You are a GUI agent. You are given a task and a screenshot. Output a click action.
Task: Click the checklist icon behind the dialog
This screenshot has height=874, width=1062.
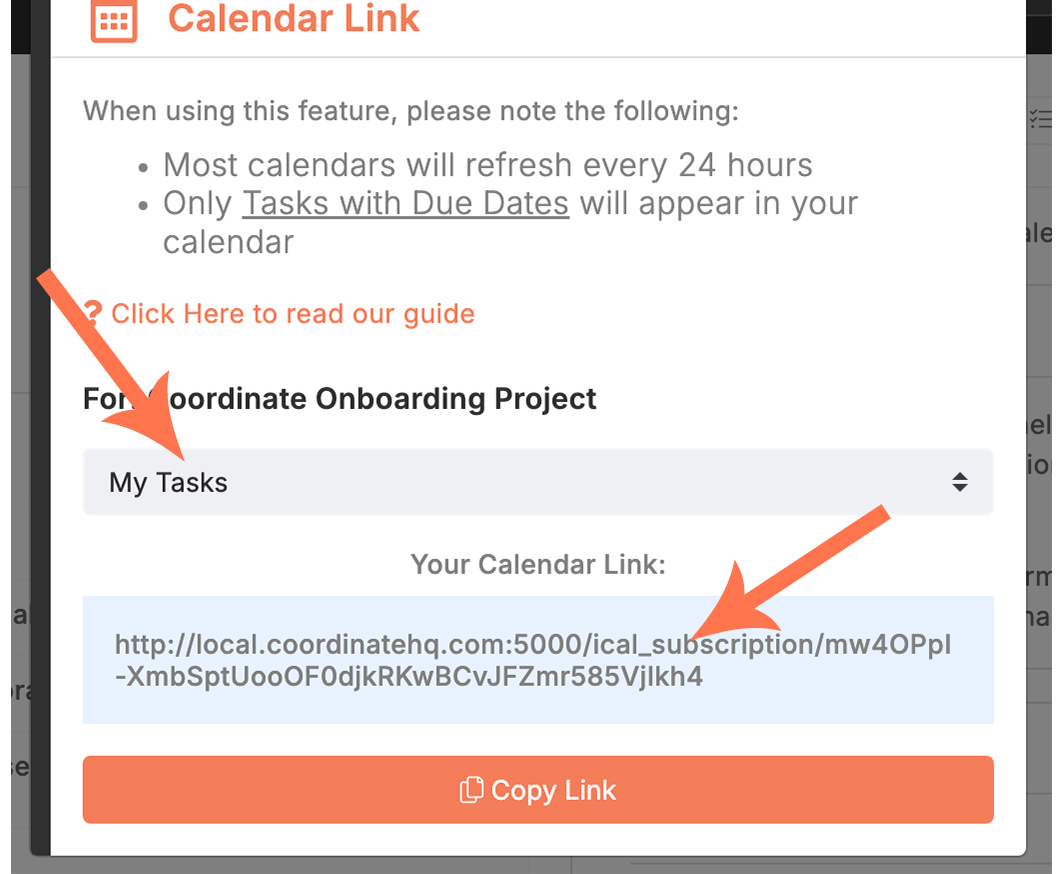(x=1040, y=119)
